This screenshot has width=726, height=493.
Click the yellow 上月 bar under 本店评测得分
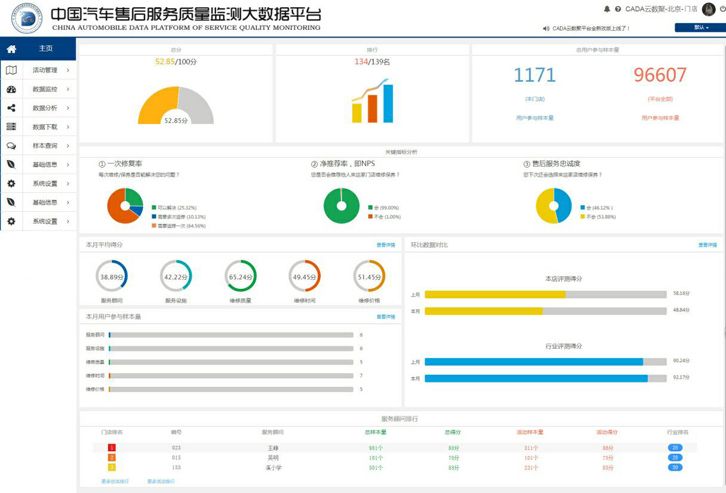coord(495,294)
